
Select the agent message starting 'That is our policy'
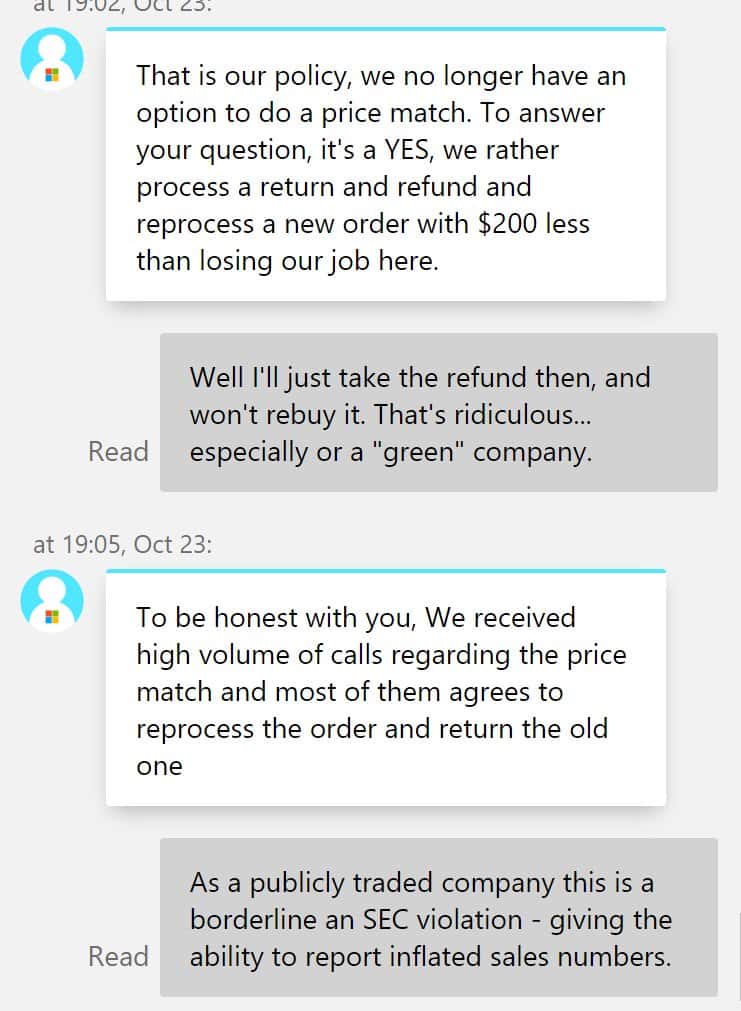[386, 165]
